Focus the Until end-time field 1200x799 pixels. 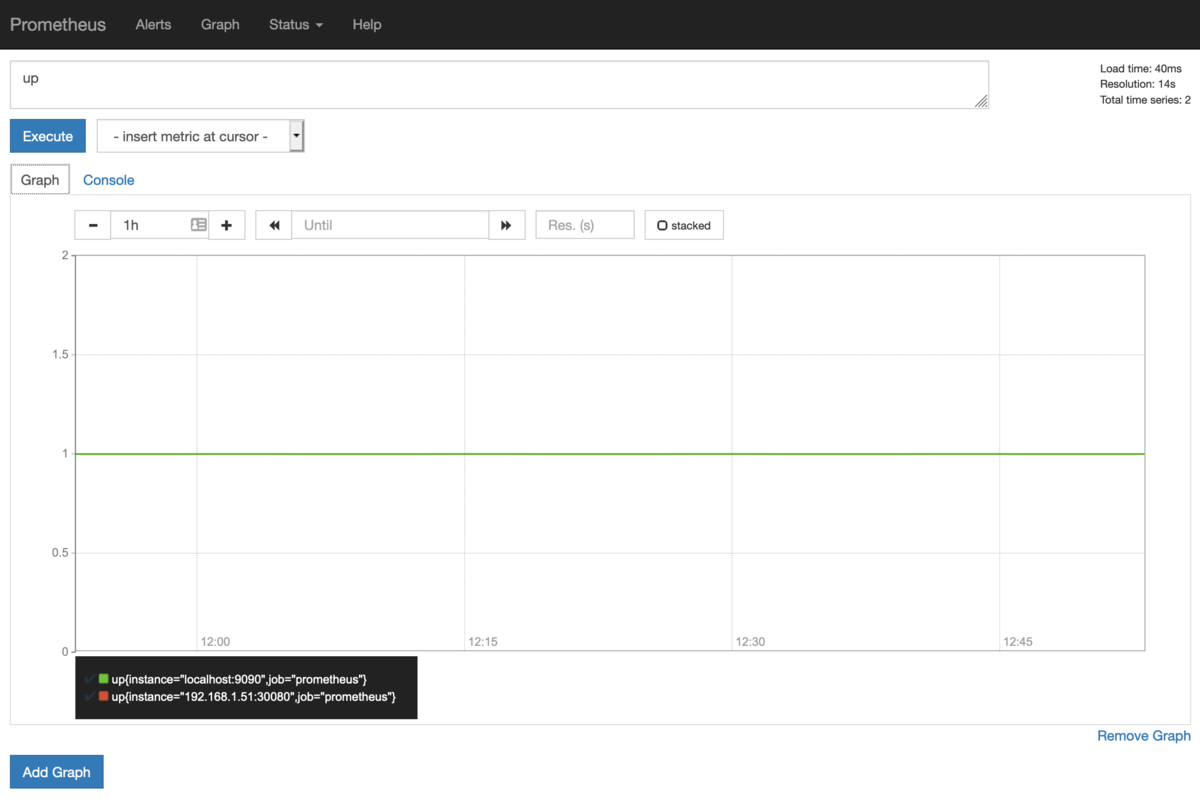390,225
